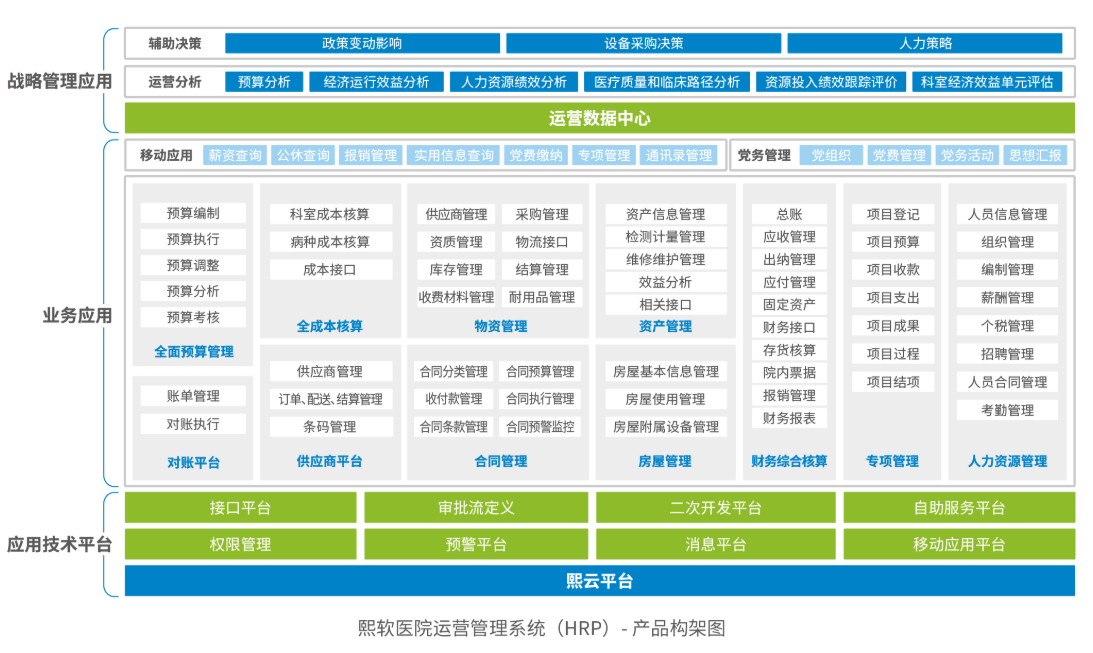Select the 总账 cell

[789, 214]
